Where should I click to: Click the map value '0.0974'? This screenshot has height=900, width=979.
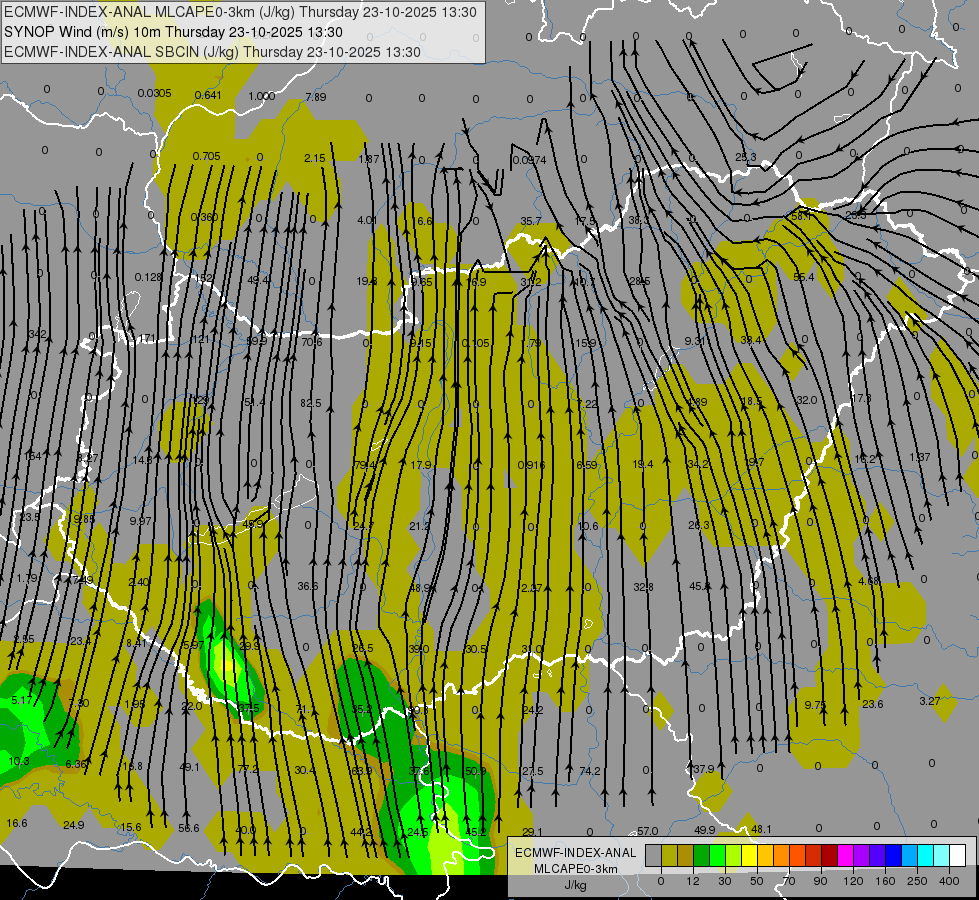(529, 160)
